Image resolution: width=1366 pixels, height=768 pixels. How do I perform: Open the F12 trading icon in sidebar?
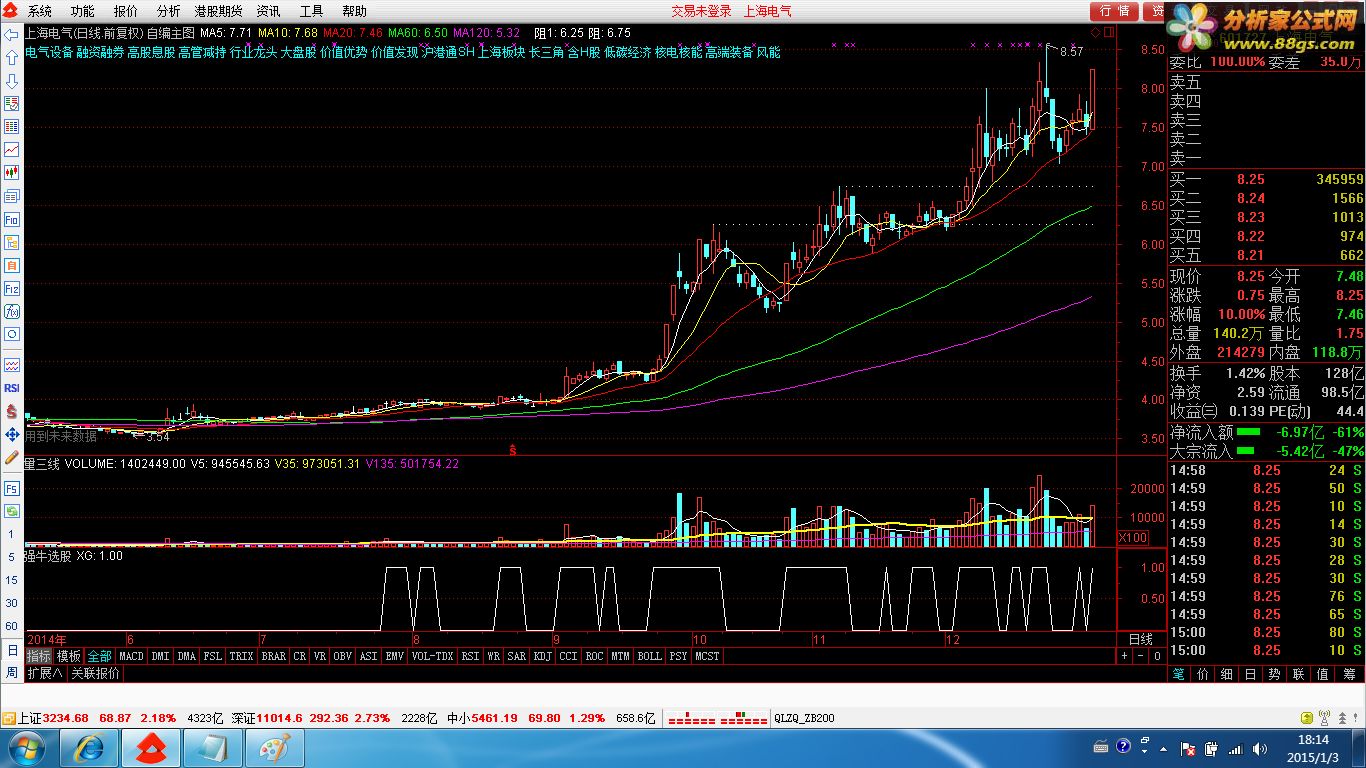[12, 288]
